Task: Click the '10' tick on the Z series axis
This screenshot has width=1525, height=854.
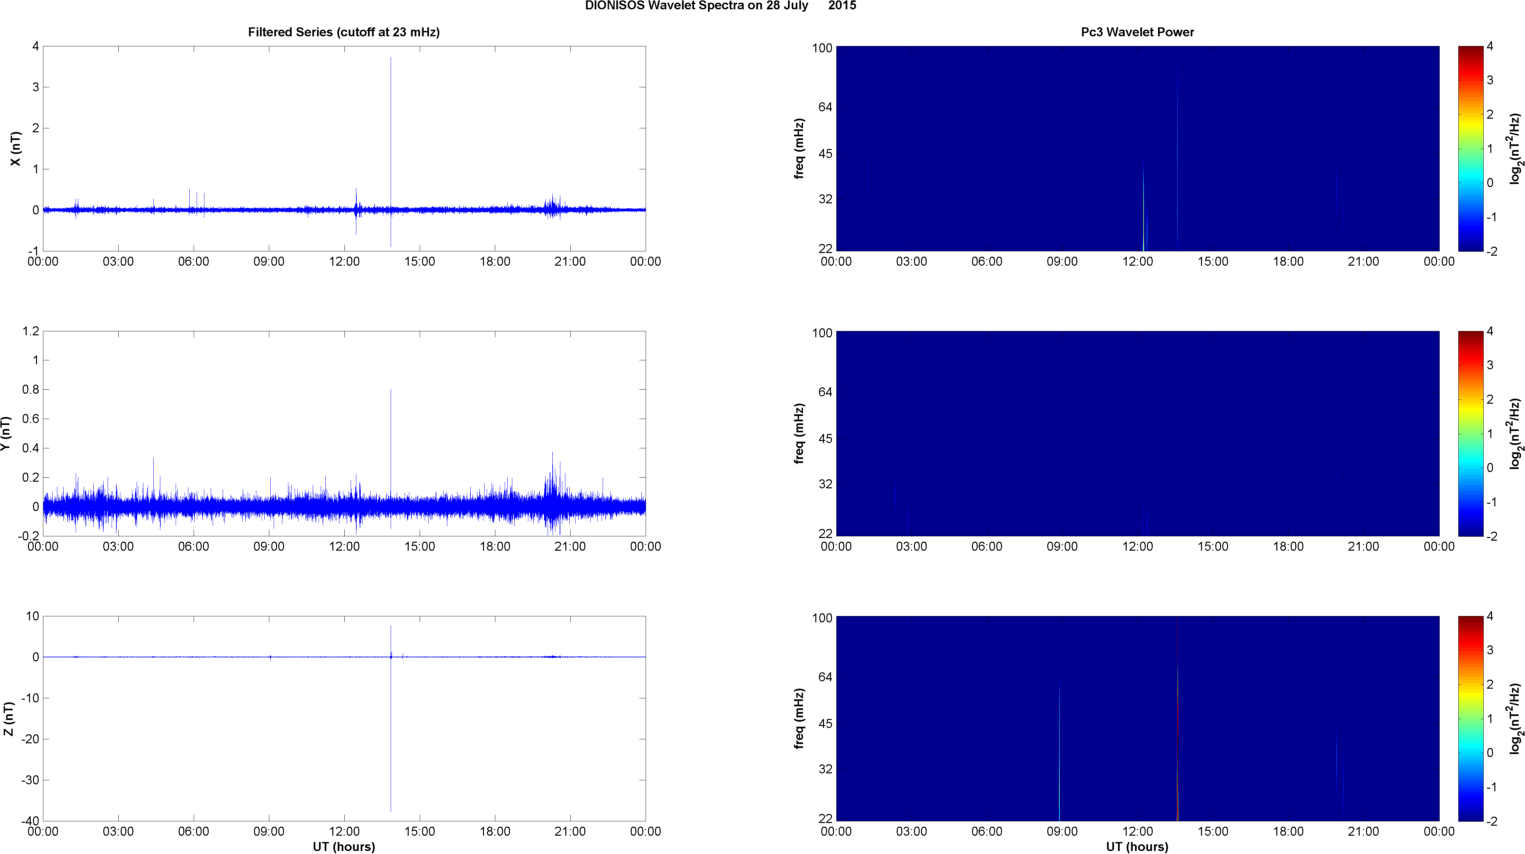Action: coord(32,616)
